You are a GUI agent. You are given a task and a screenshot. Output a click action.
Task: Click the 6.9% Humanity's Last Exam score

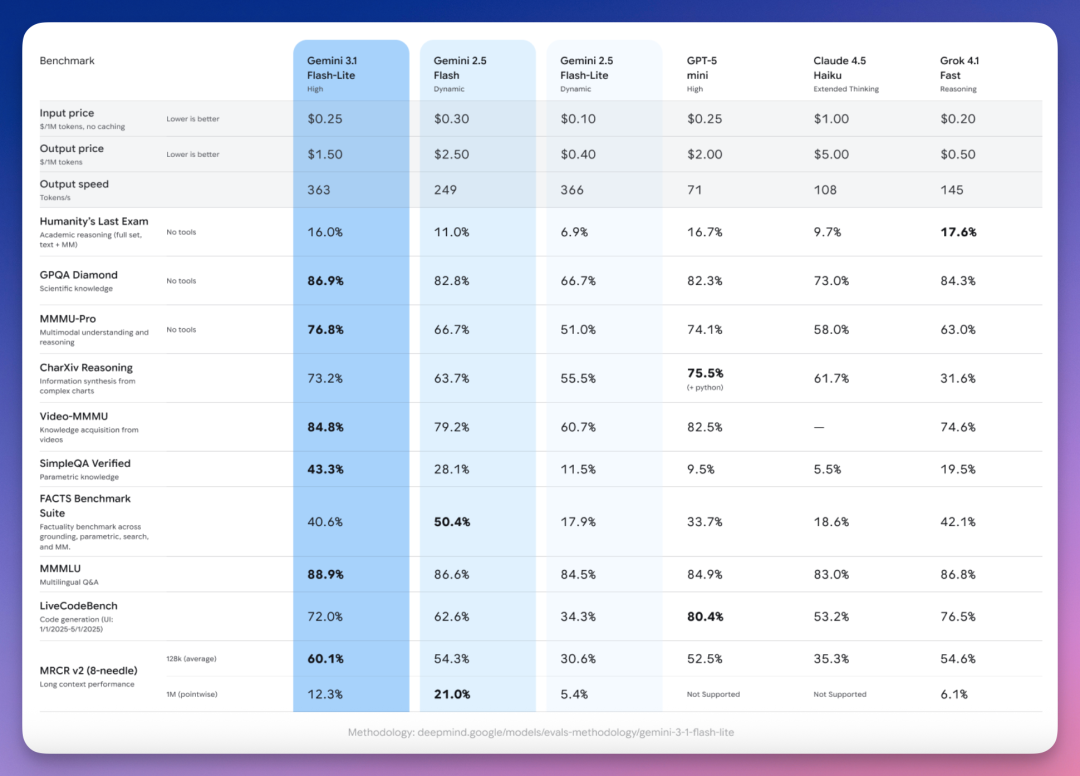point(574,232)
